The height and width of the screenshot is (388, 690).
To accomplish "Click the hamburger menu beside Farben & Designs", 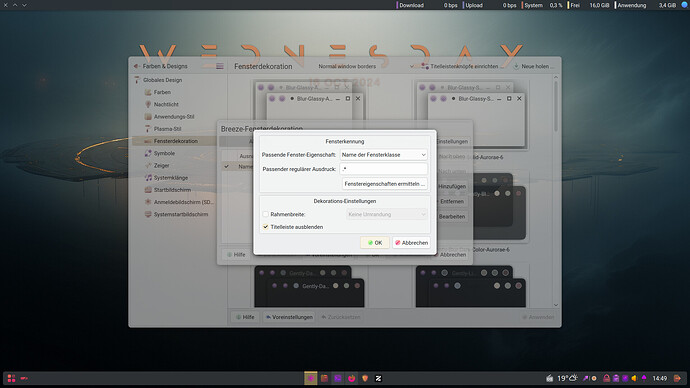I will (220, 66).
